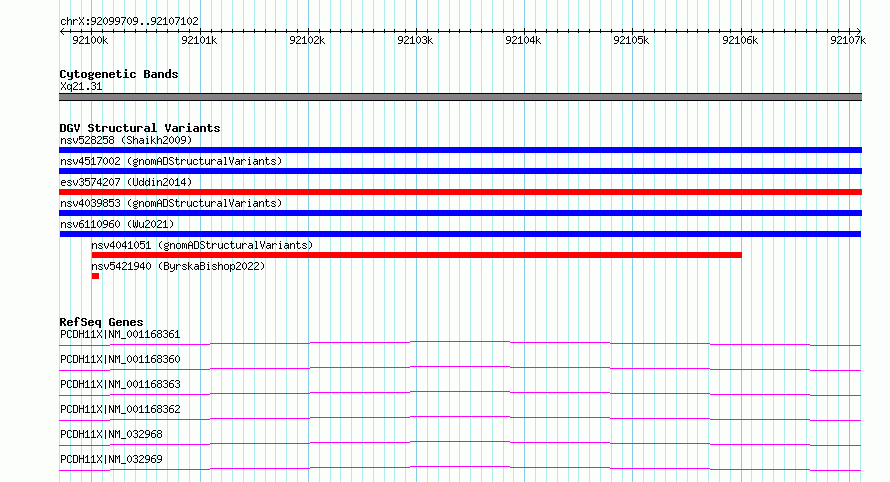Screen dimensions: 890x482
Task: Click the magenta intron line of NM_032969
Action: (460, 468)
